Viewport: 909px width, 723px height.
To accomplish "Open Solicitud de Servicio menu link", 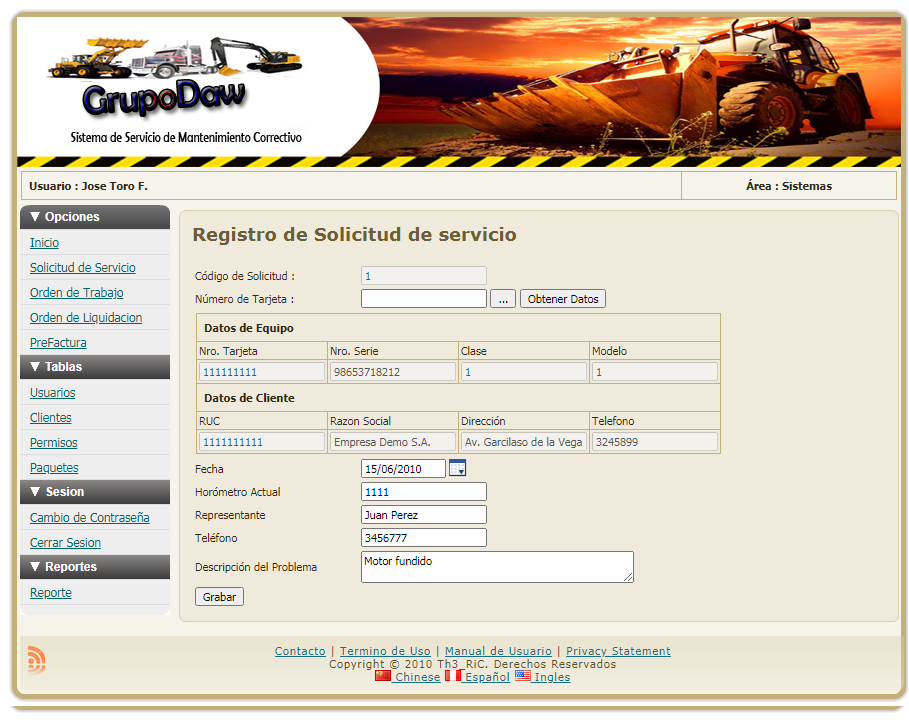I will [x=83, y=268].
